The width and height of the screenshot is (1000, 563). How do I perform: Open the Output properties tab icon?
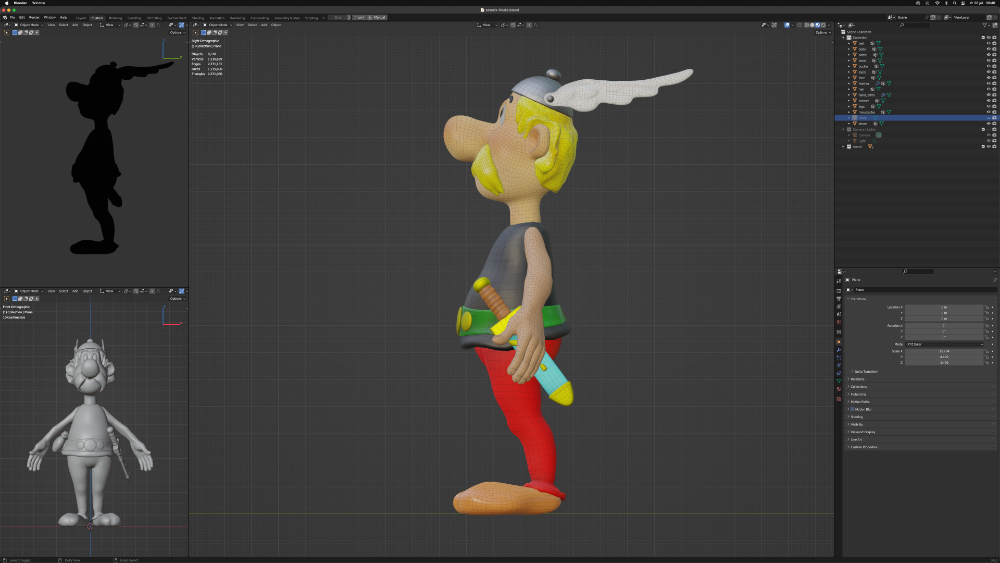pos(839,299)
